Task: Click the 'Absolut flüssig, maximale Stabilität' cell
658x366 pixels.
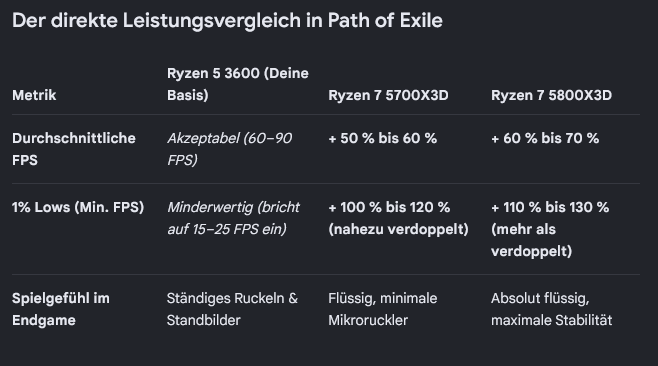Action: point(551,309)
